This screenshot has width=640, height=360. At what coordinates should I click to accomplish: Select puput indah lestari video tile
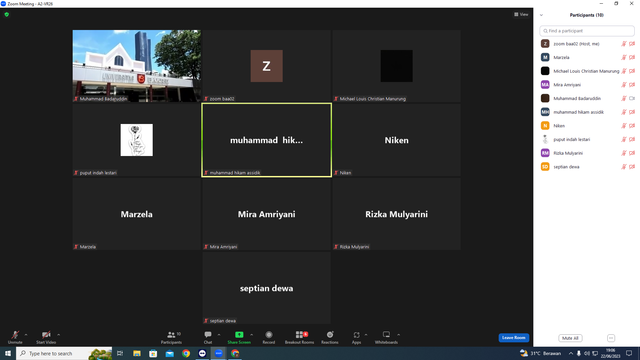pos(137,140)
